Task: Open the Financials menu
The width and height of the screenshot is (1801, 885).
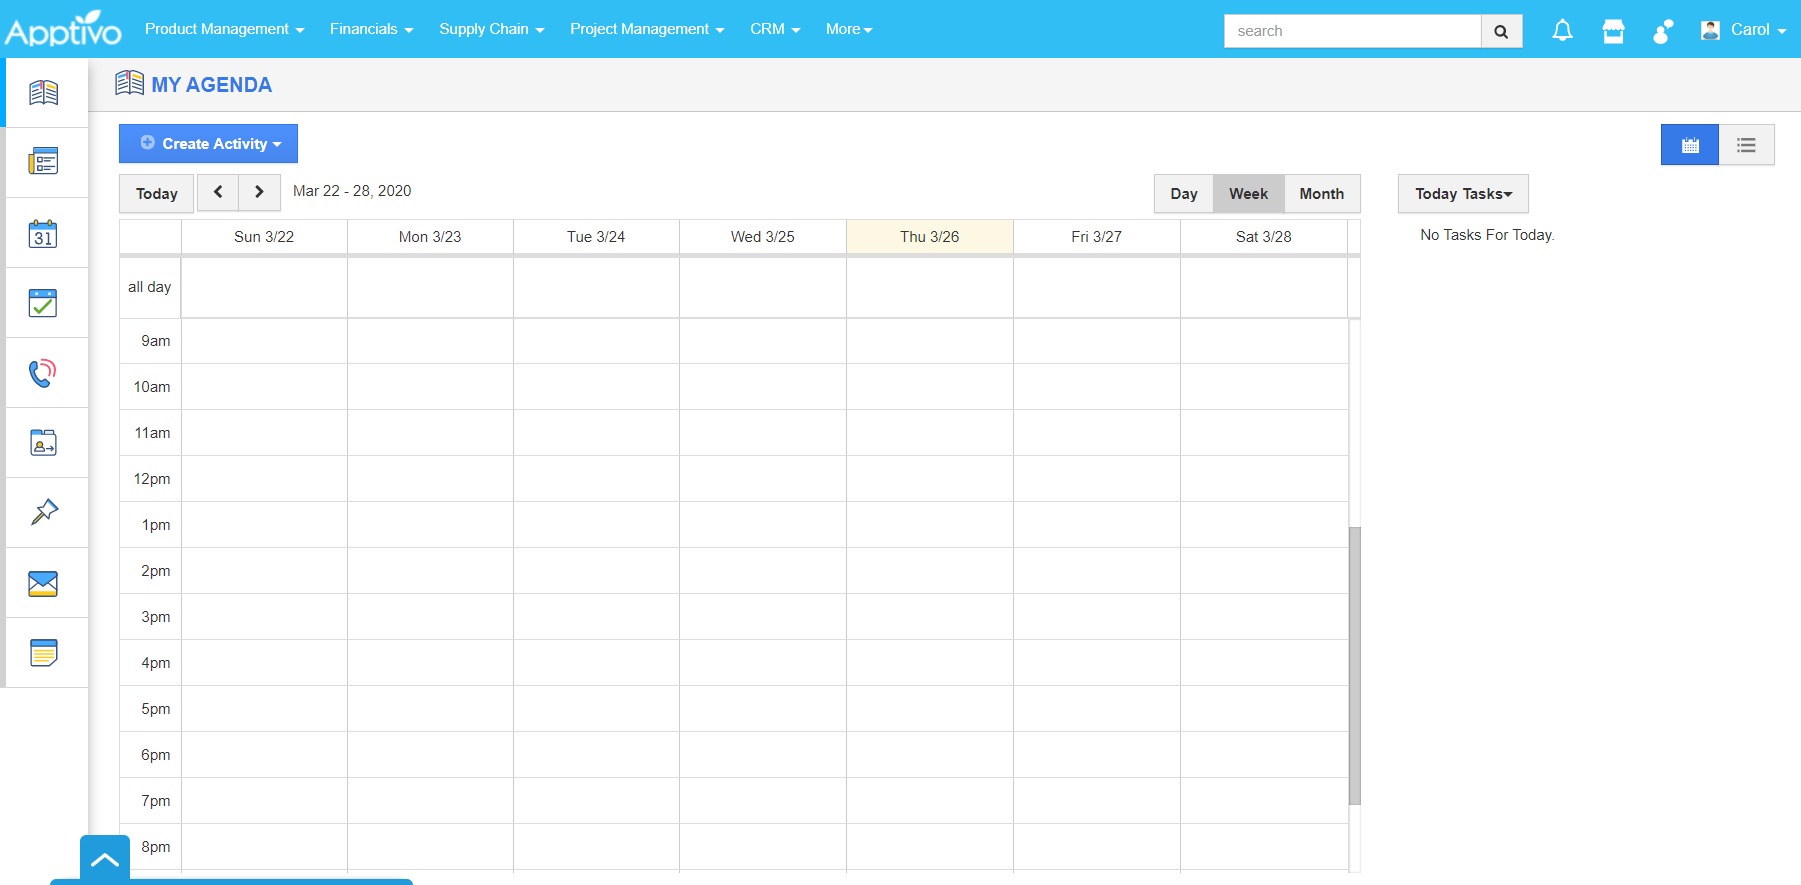Action: point(371,29)
